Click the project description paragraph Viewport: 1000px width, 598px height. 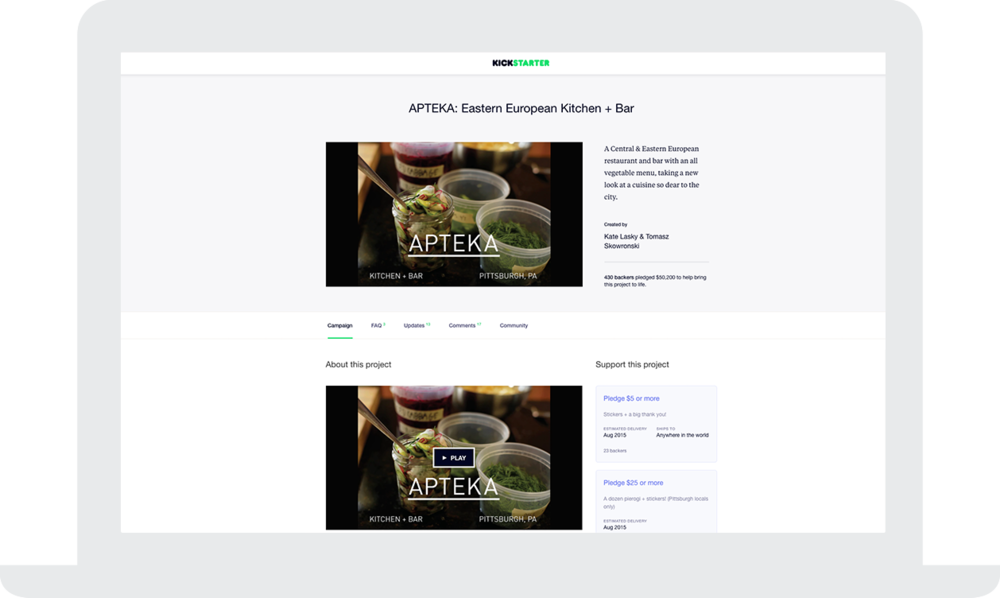[x=651, y=173]
